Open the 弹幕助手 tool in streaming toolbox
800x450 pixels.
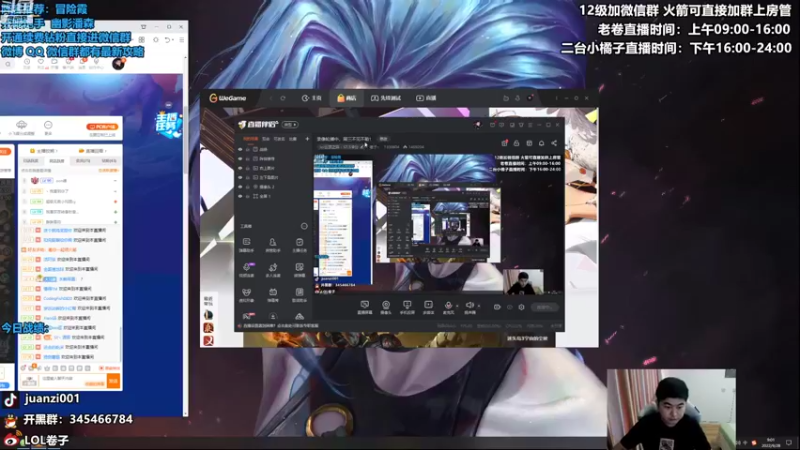(246, 244)
